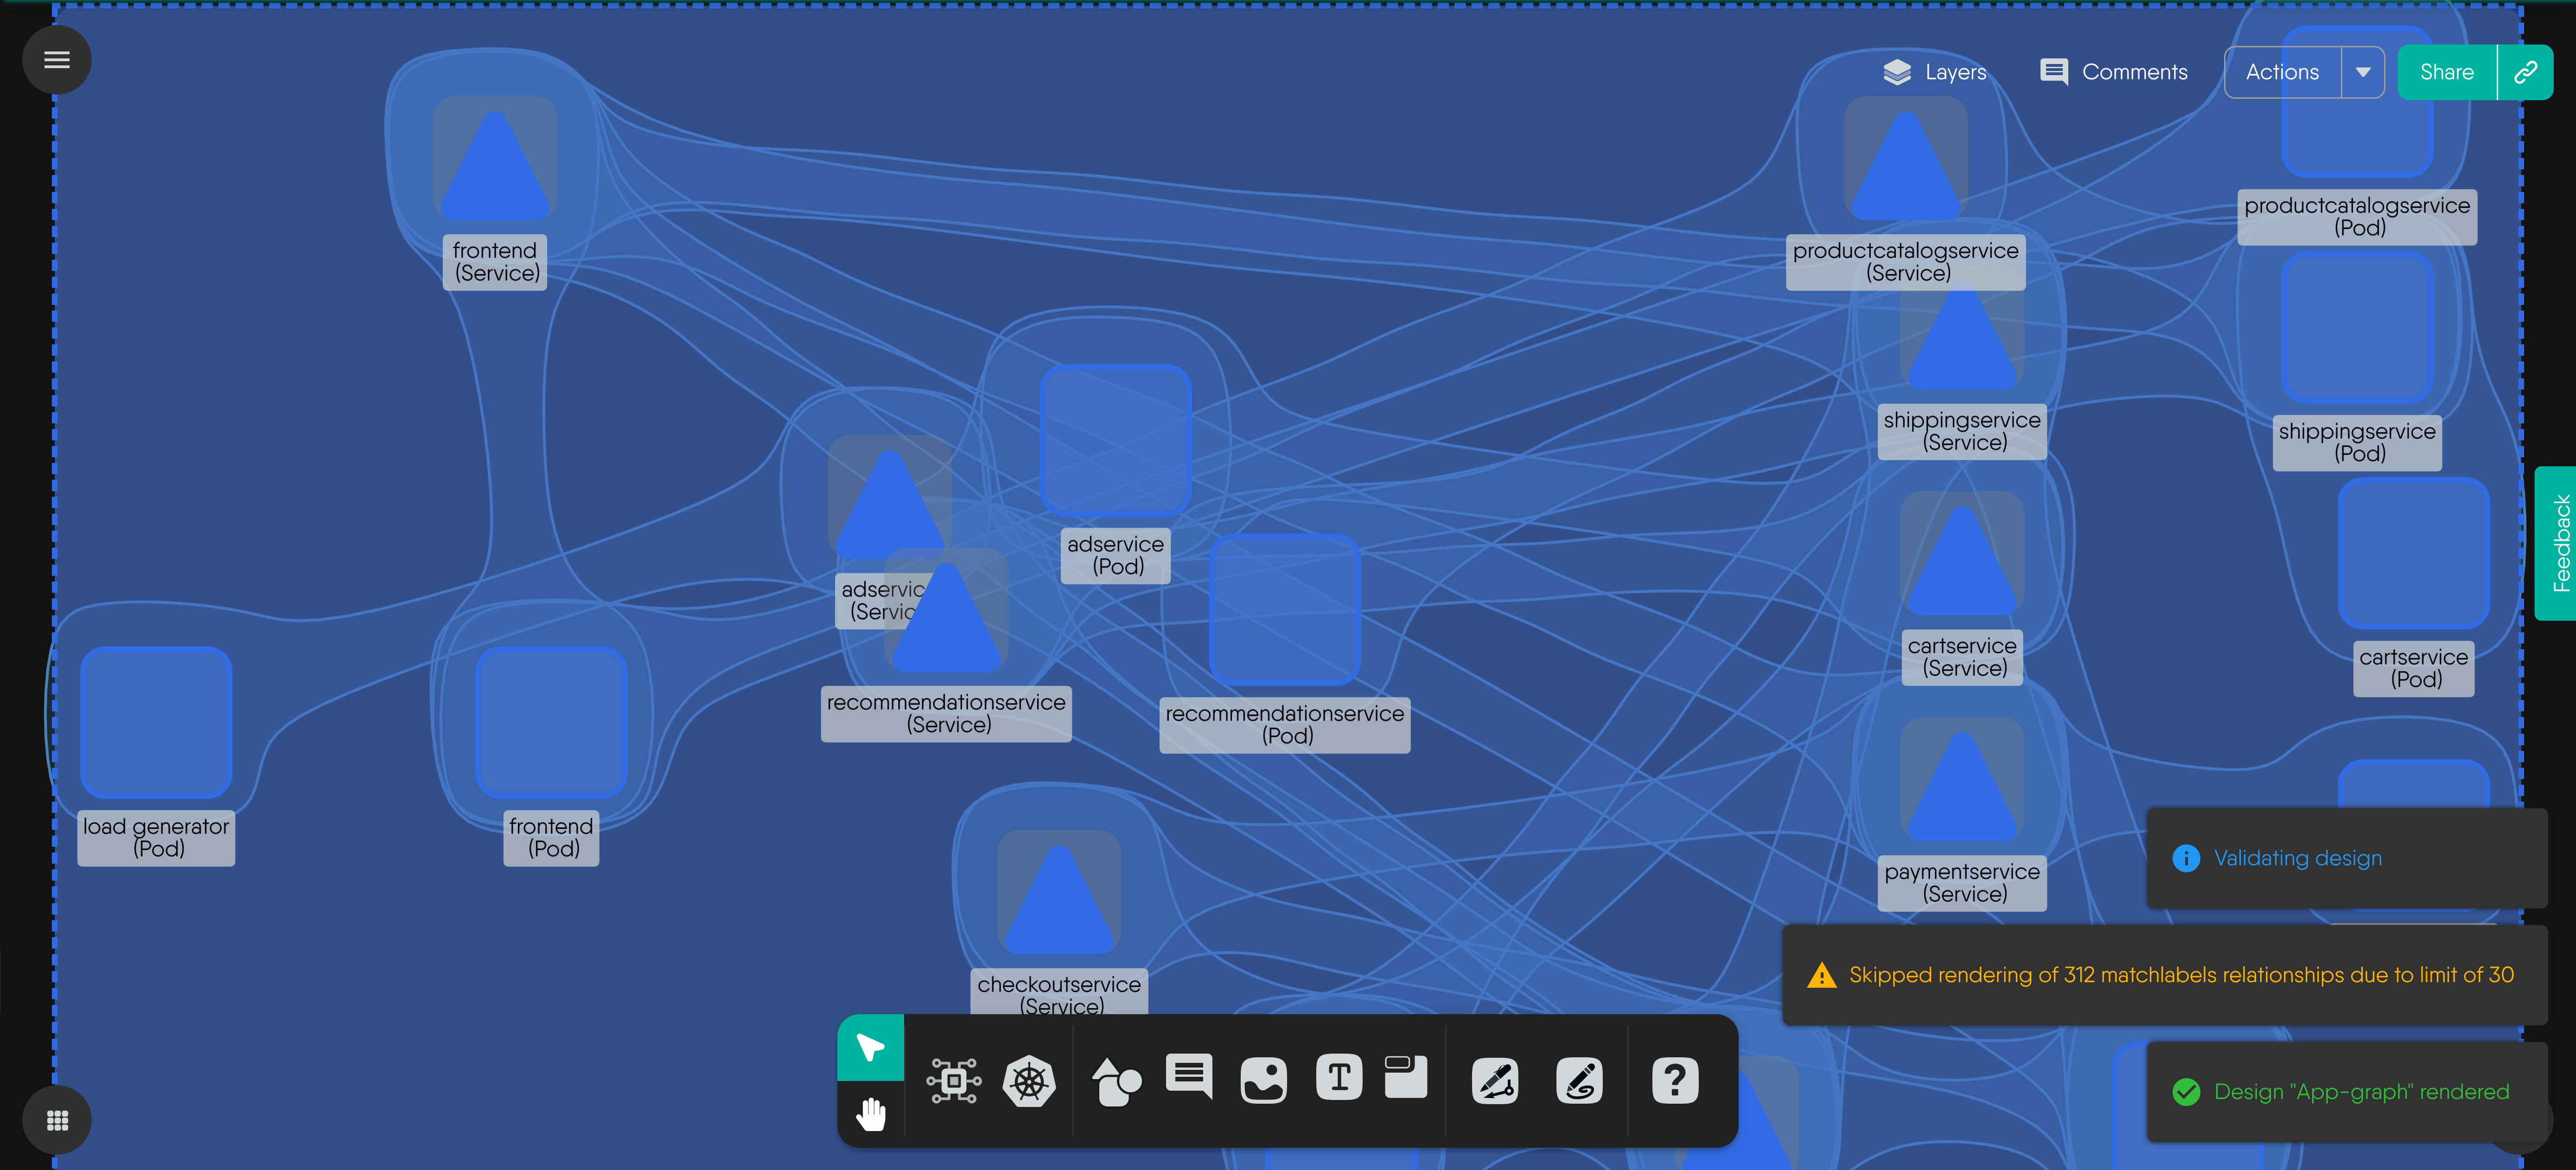Switch to the hand pan tool
This screenshot has width=2576, height=1170.
[870, 1112]
